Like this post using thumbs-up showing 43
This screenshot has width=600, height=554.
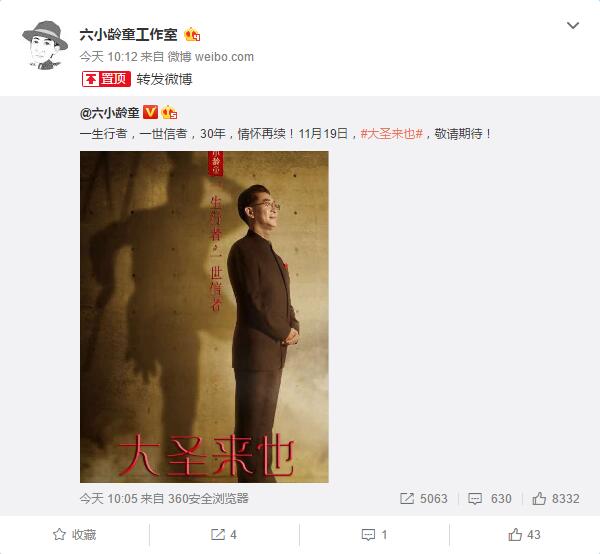pyautogui.click(x=524, y=534)
